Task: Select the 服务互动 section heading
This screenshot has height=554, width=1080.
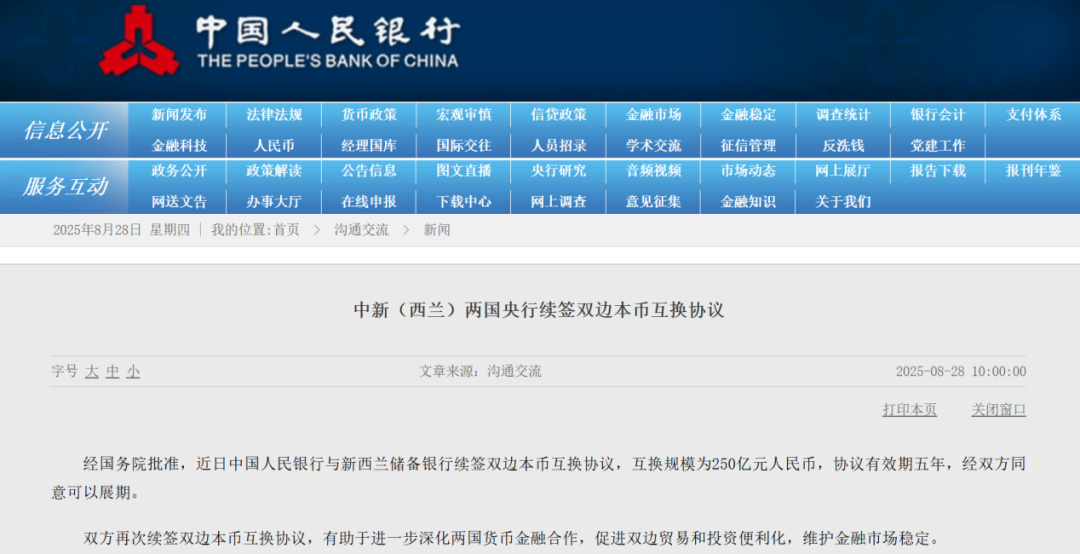Action: 66,187
